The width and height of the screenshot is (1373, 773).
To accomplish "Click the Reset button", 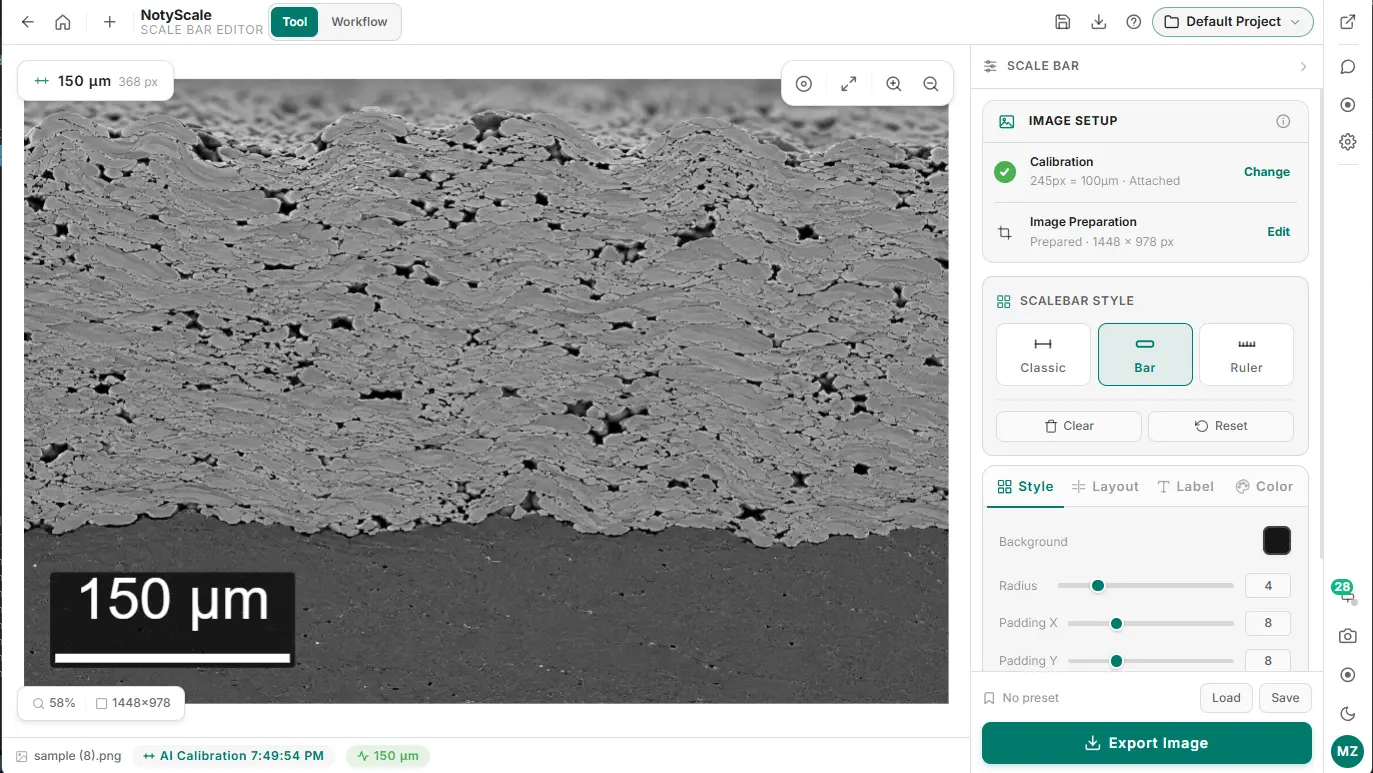I will [x=1221, y=426].
